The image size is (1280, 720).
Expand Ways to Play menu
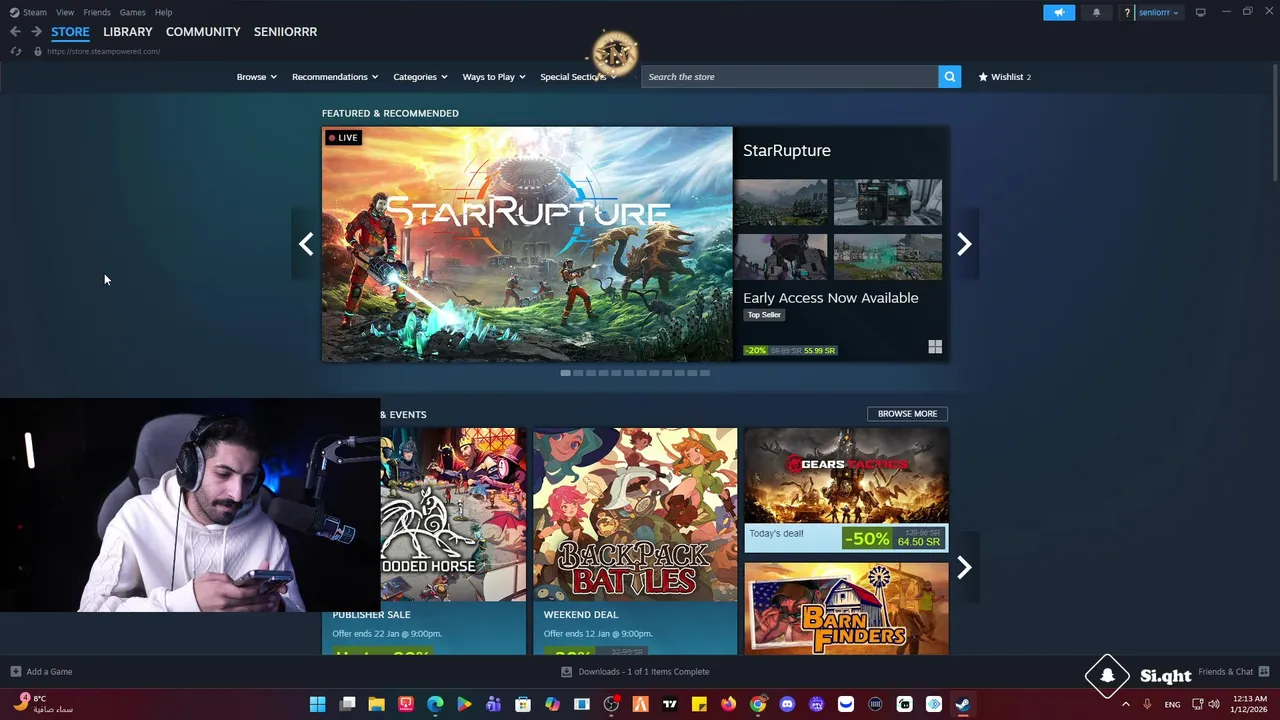coord(494,77)
